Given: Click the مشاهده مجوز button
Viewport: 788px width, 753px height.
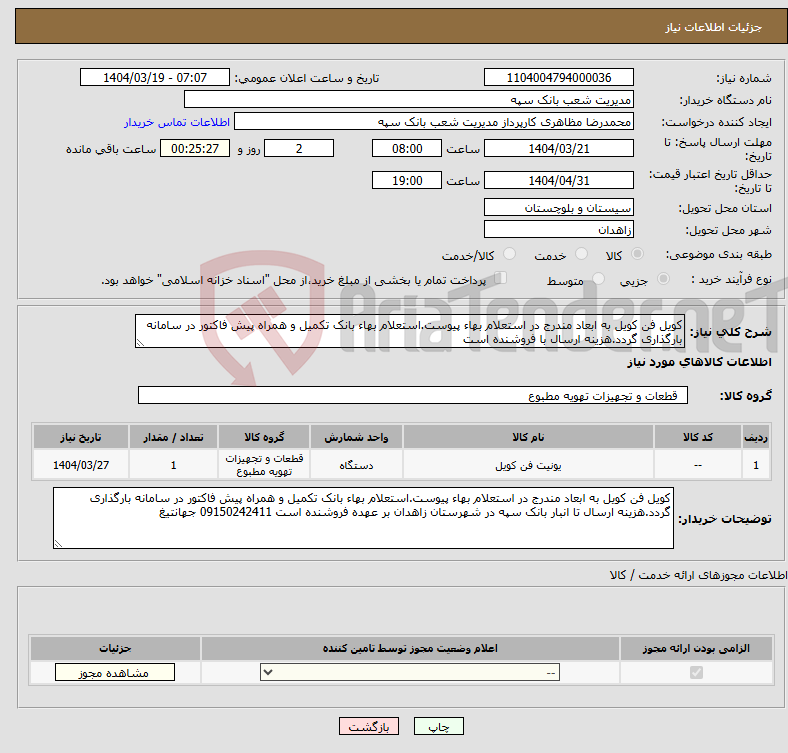Looking at the screenshot, I should coord(115,673).
